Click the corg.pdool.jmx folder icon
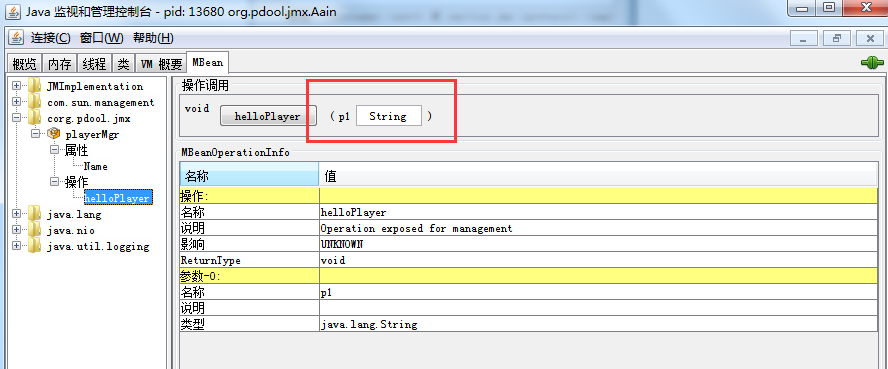Screen dimensions: 888x369 pos(35,118)
